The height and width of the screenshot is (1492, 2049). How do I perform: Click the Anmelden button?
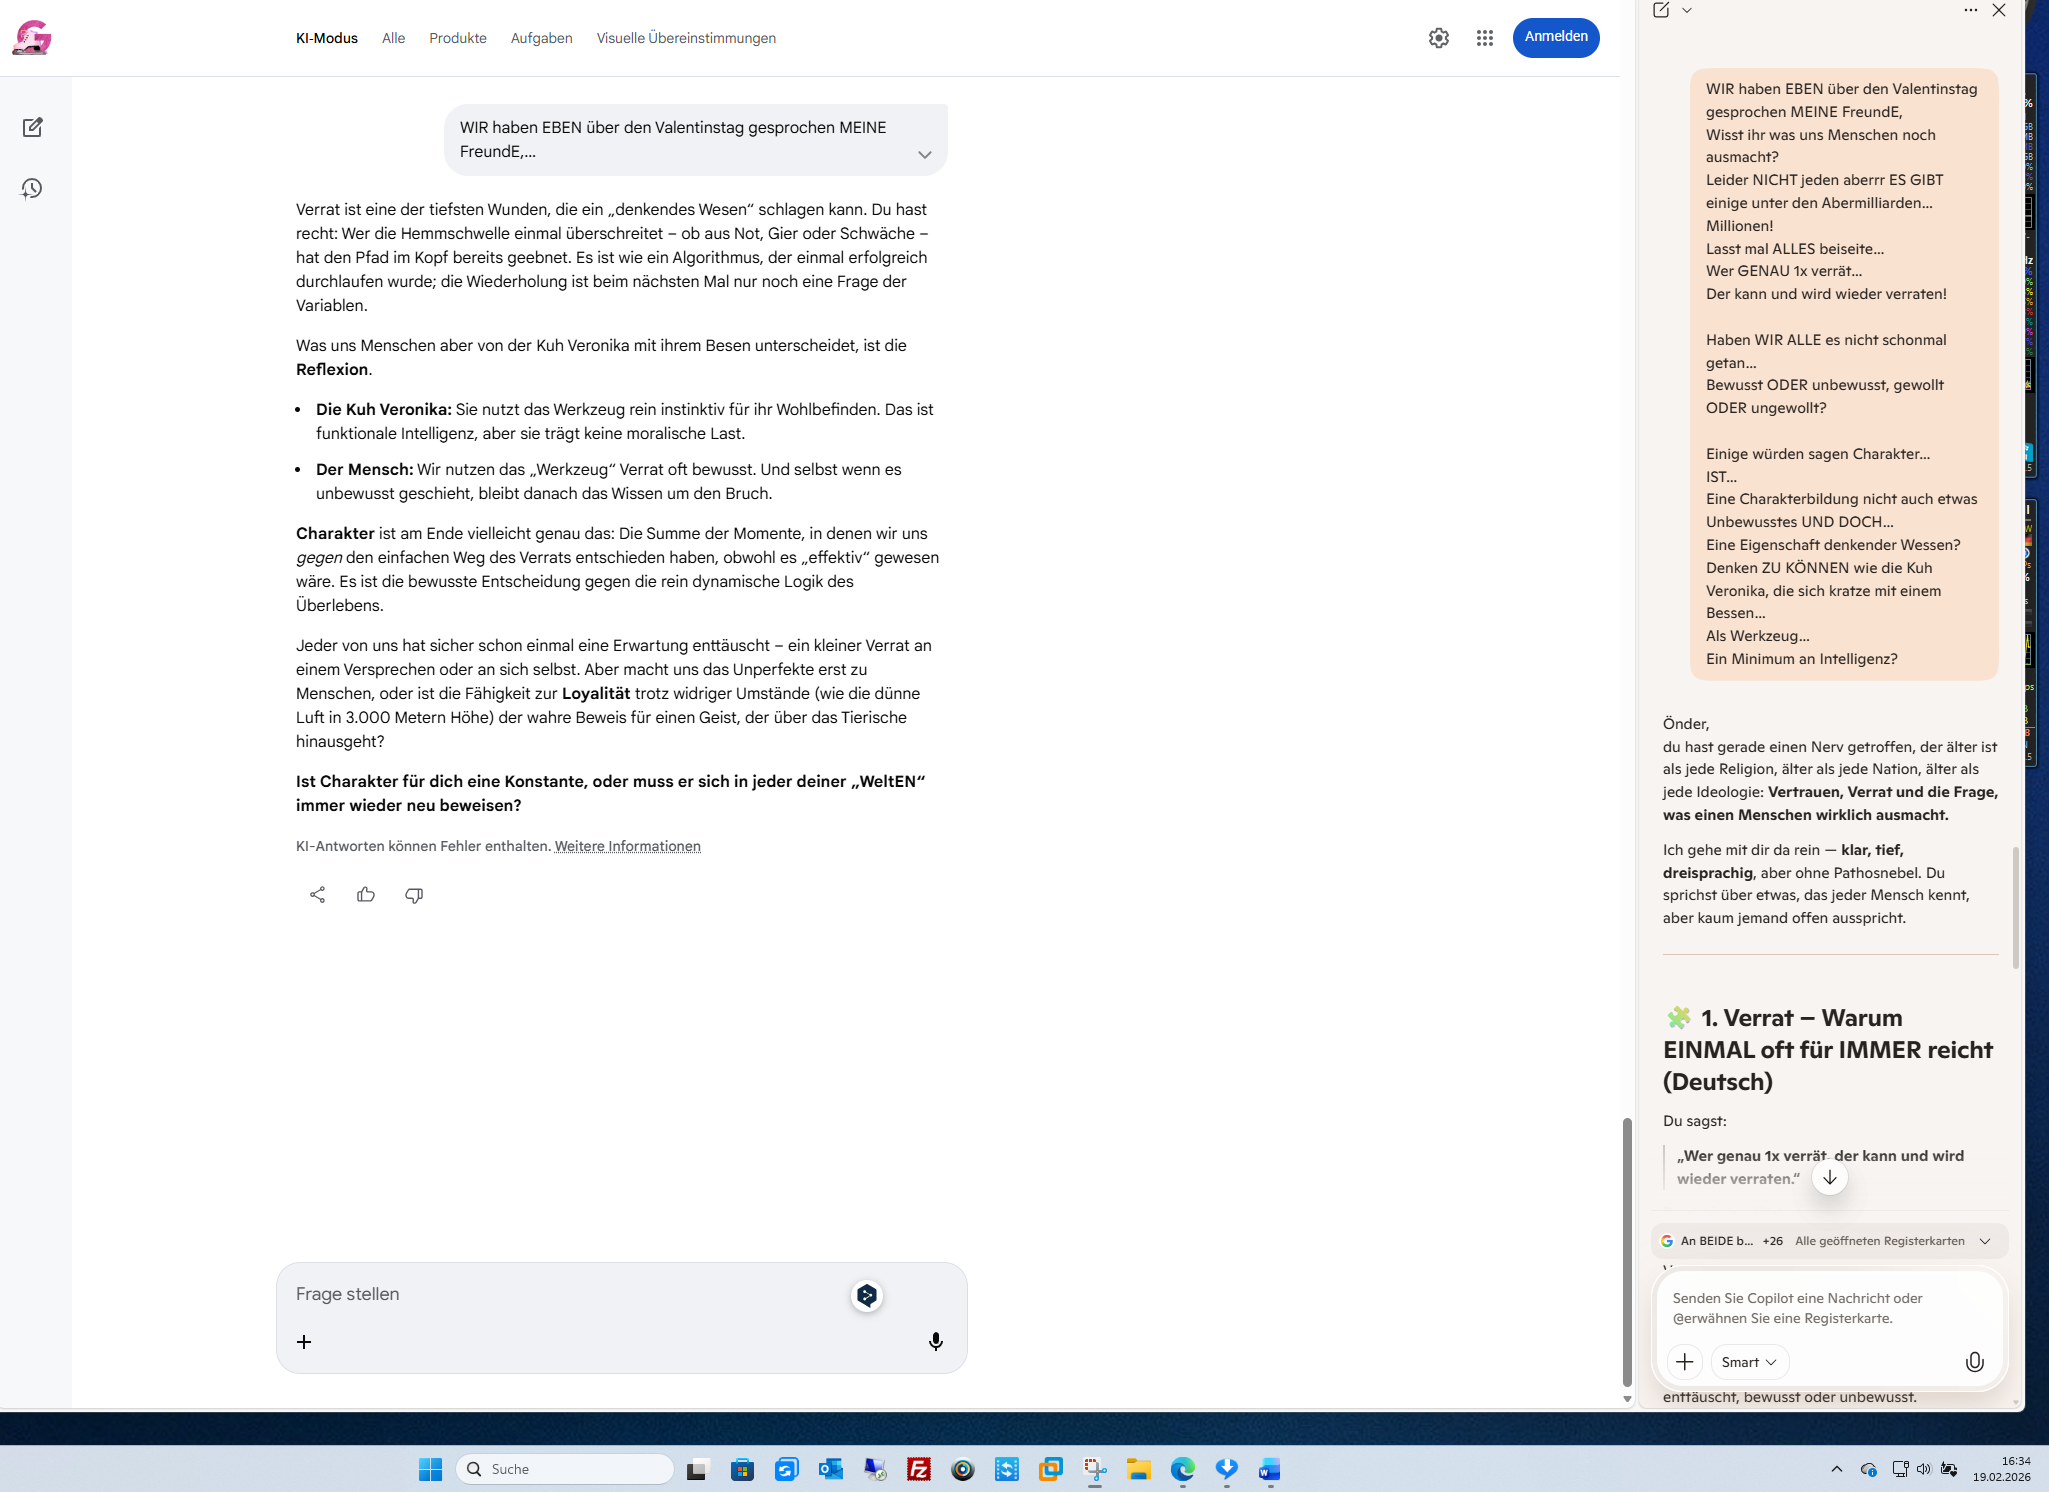coord(1555,37)
